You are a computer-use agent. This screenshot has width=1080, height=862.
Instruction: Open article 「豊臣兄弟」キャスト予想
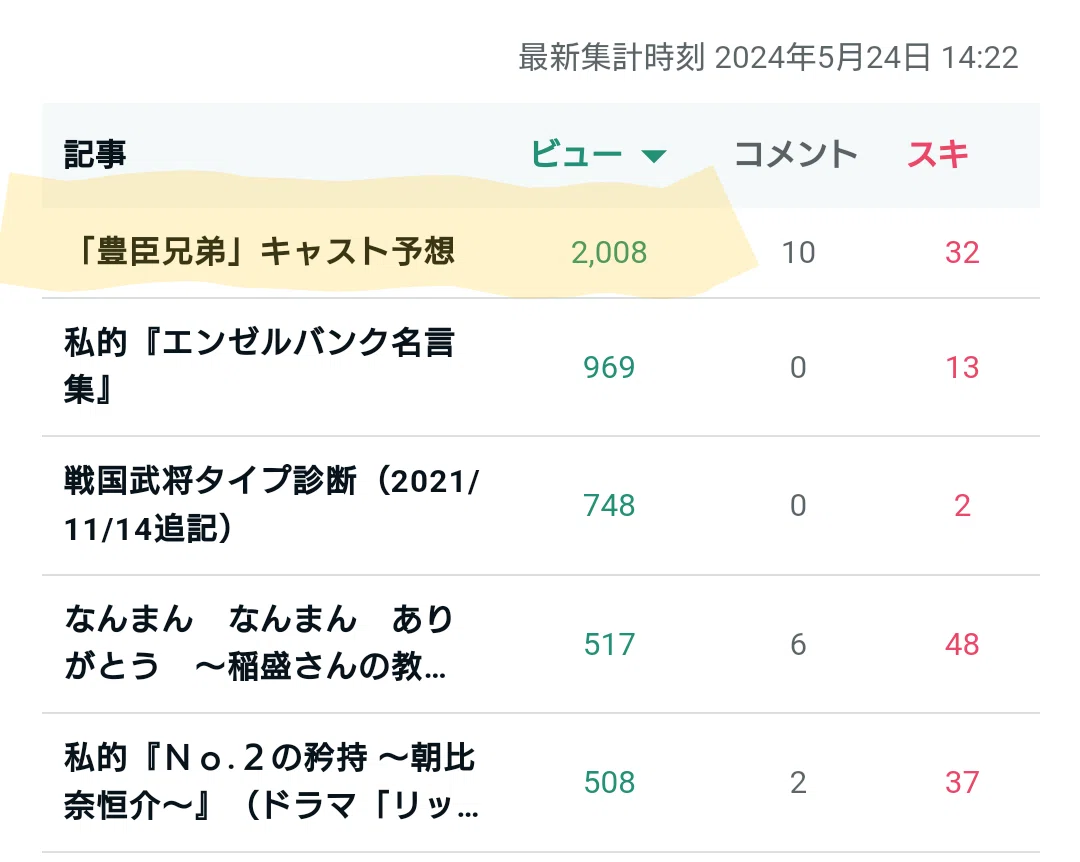click(263, 252)
